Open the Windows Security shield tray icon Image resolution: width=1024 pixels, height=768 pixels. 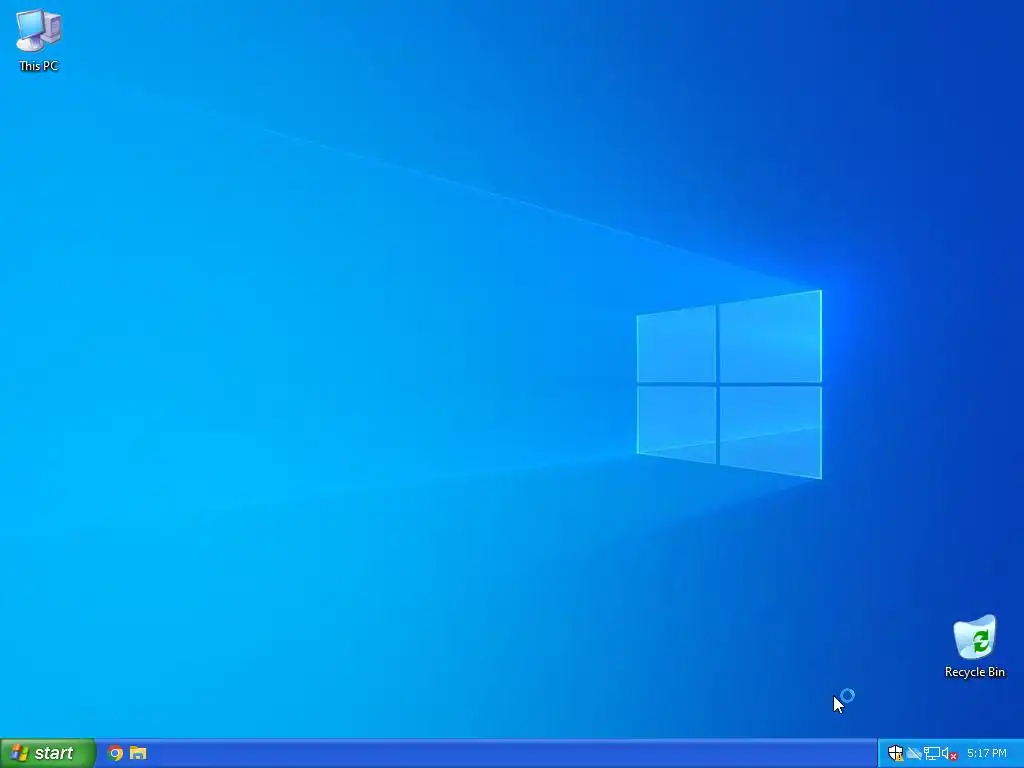(895, 754)
